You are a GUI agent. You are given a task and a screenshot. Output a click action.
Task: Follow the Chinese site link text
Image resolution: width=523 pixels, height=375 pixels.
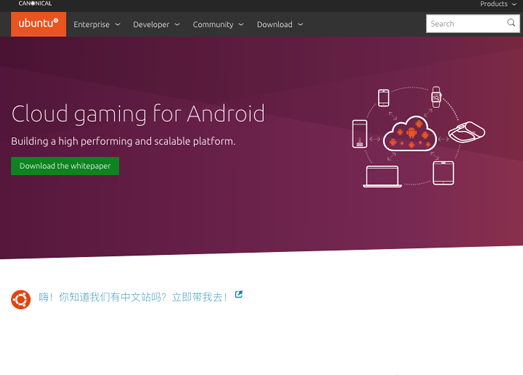pos(133,297)
